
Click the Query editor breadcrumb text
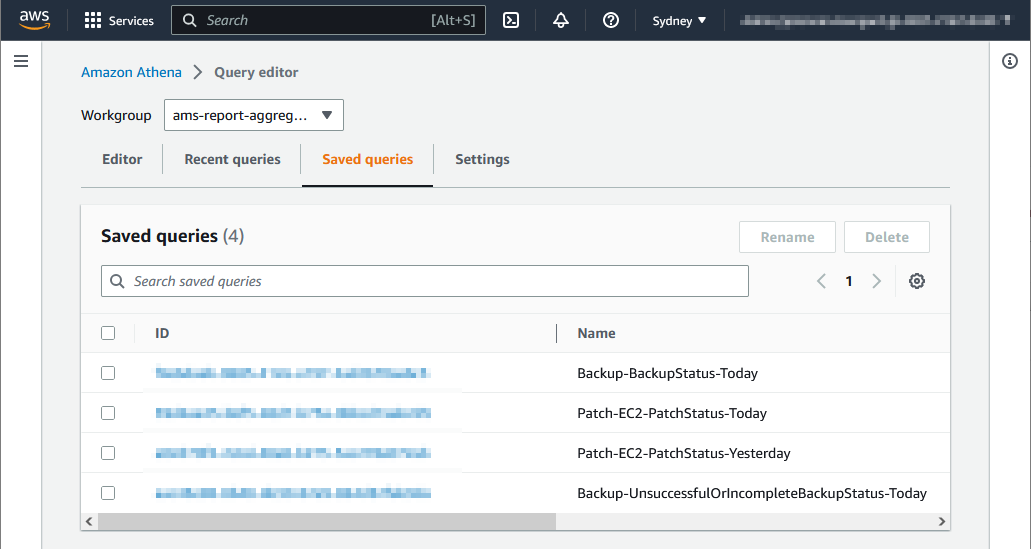[x=256, y=72]
